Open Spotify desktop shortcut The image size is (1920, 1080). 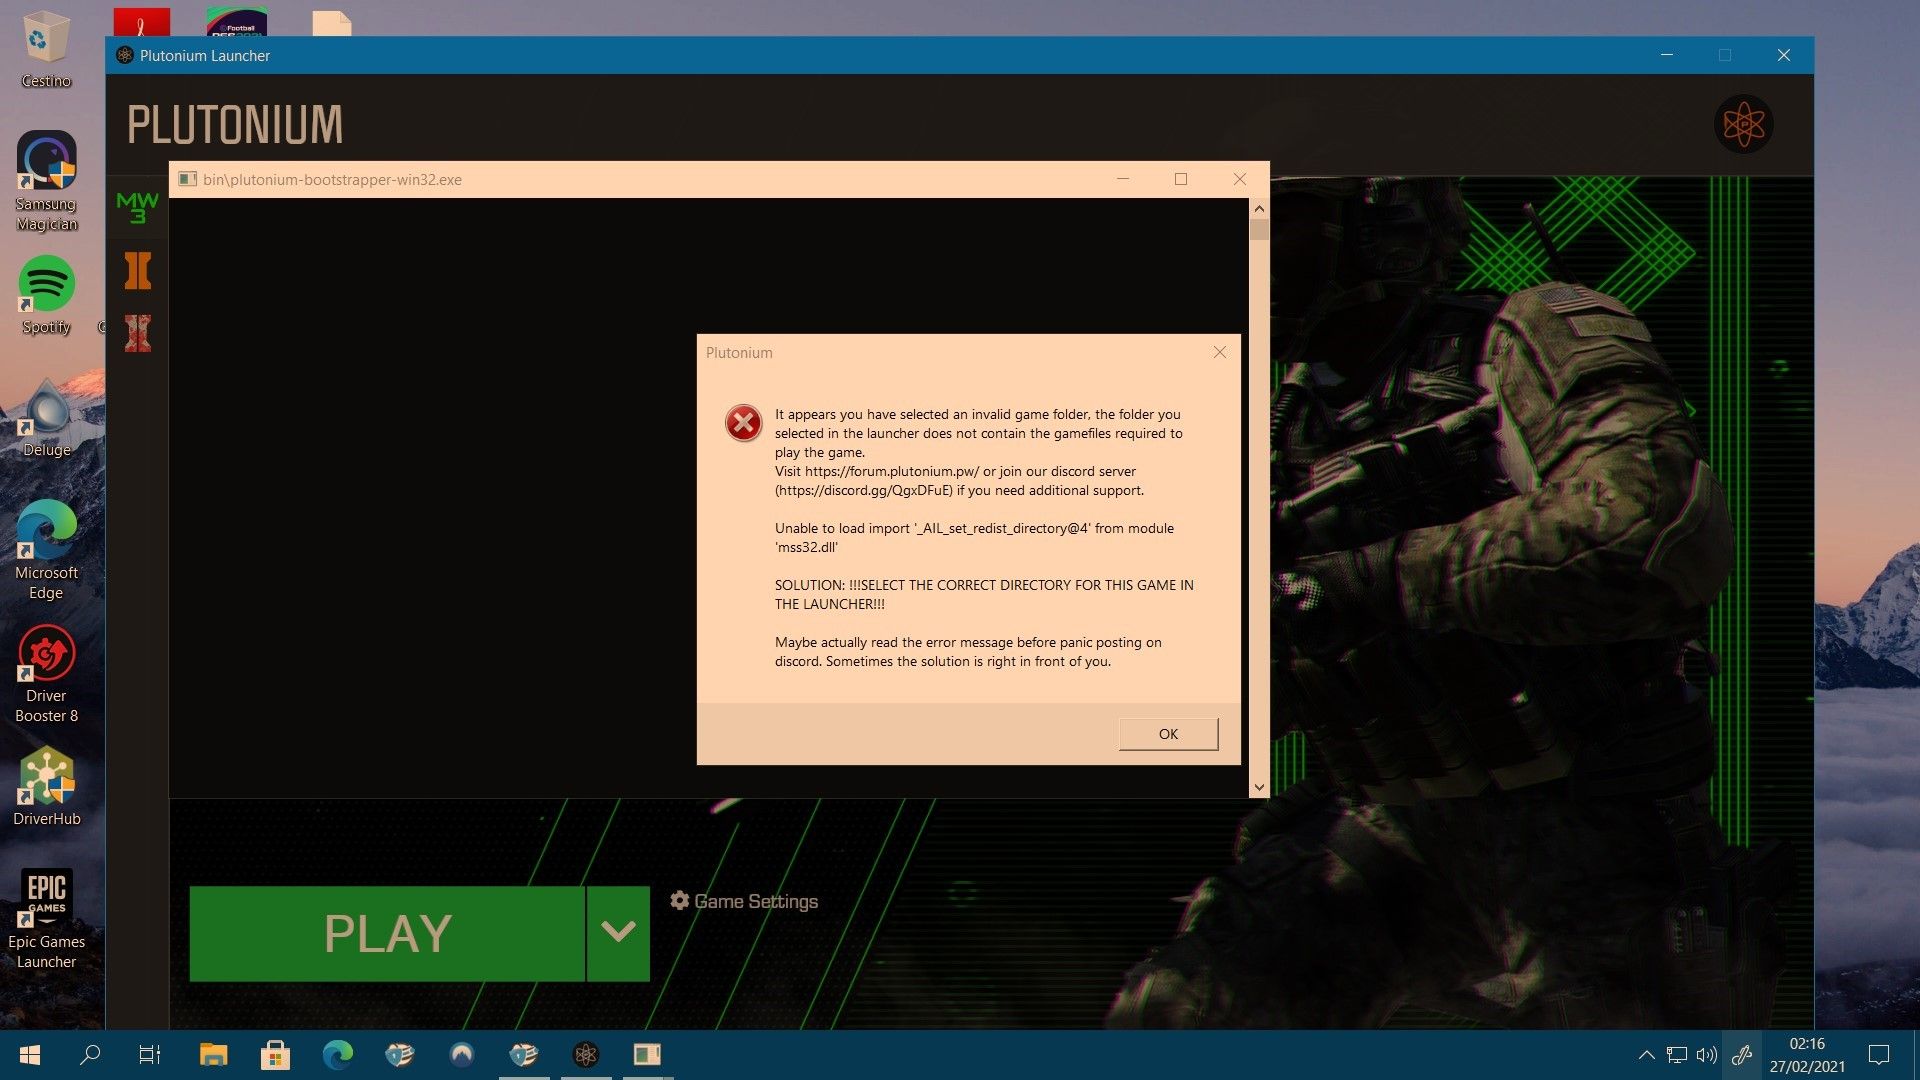(46, 285)
